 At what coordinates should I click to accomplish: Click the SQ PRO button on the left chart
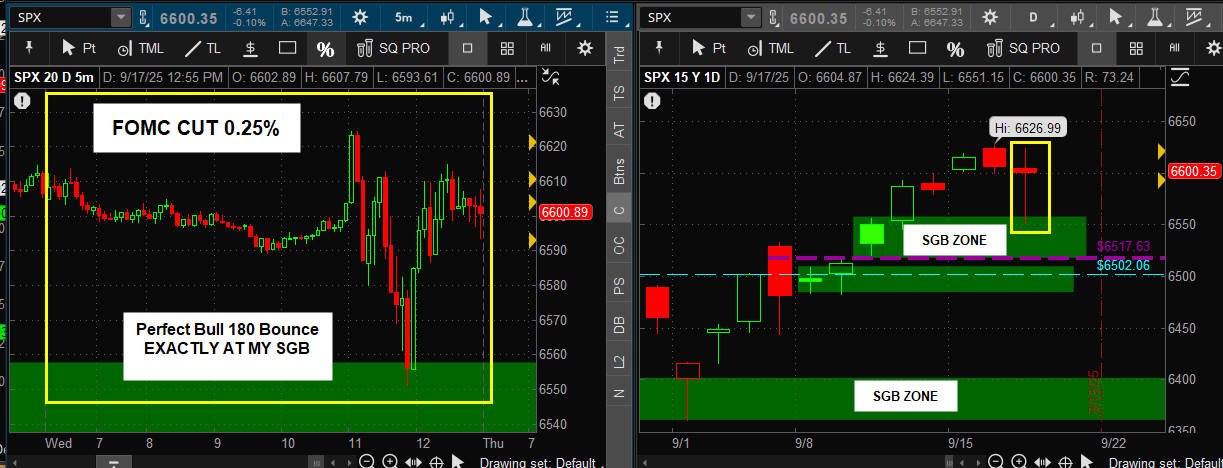pyautogui.click(x=391, y=48)
